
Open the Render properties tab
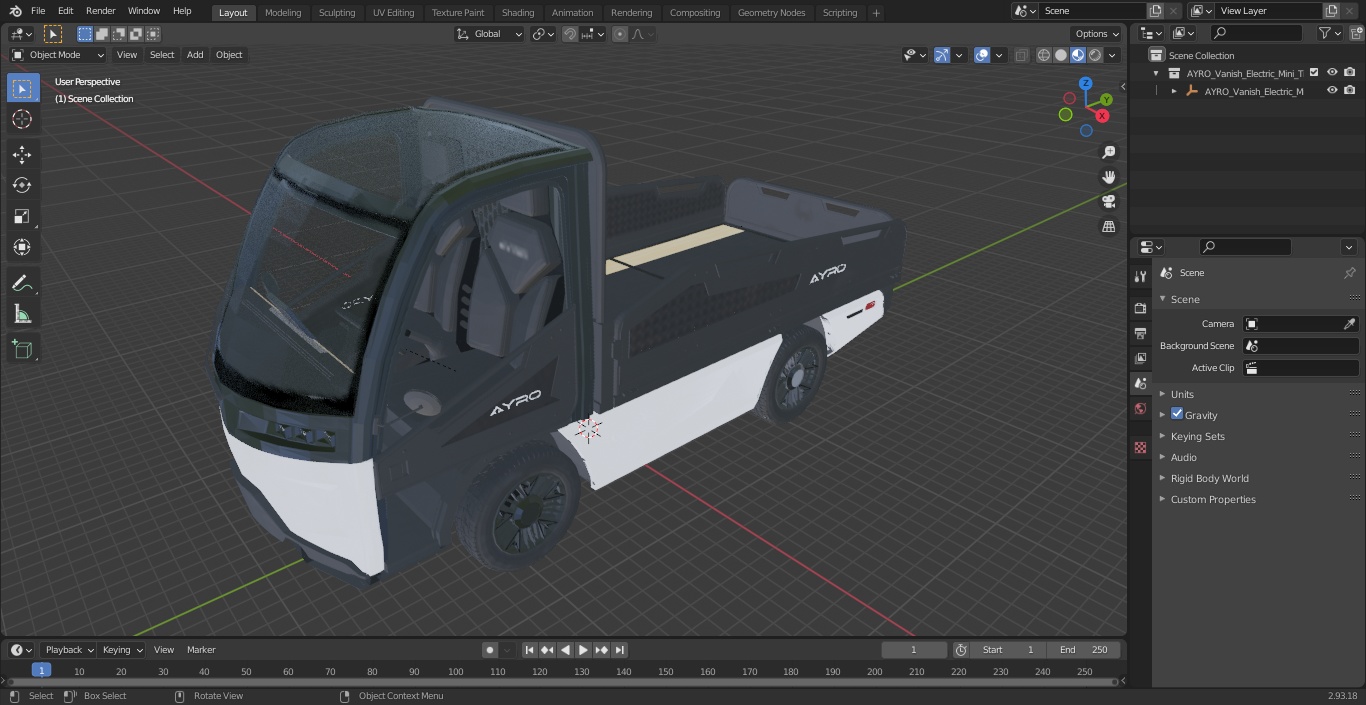1140,308
